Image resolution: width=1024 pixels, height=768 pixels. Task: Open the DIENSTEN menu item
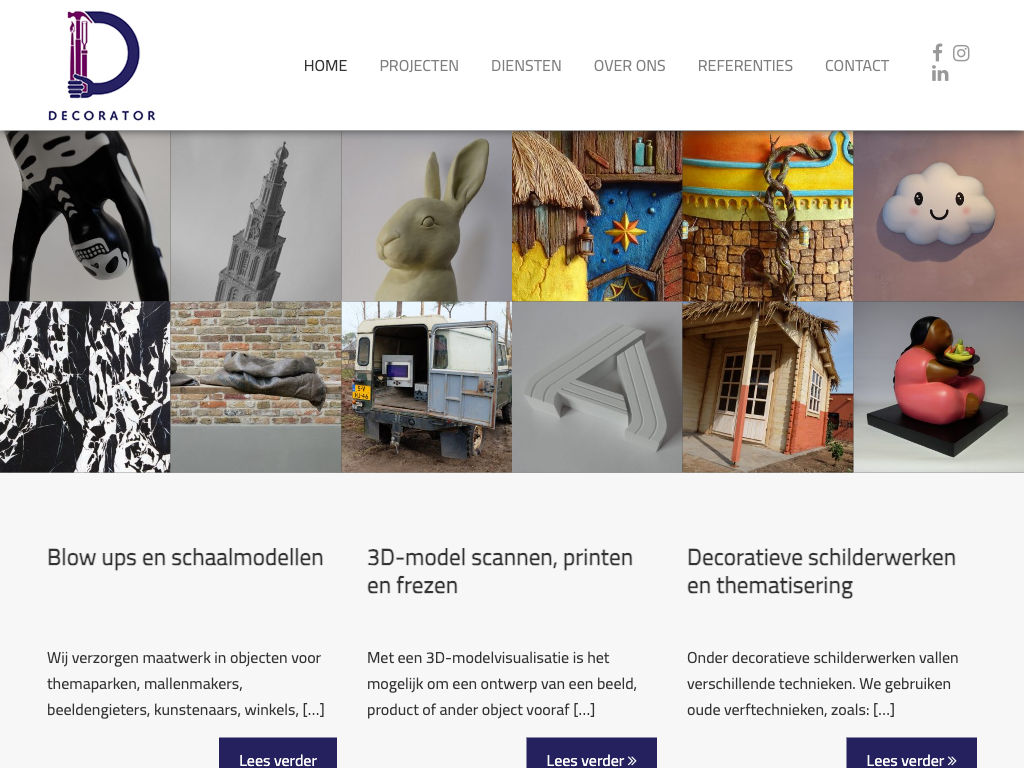coord(526,65)
